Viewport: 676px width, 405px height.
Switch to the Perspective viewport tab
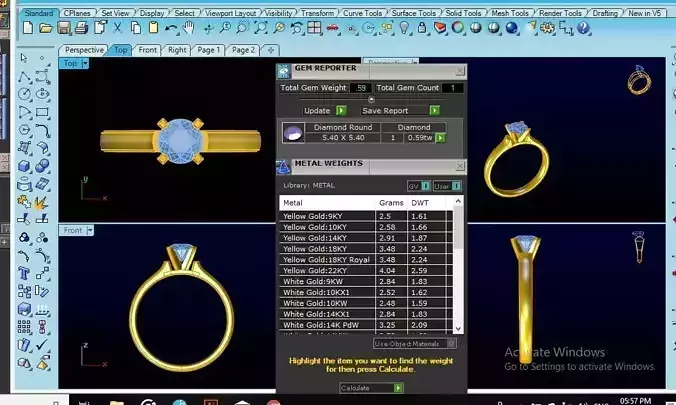(x=84, y=50)
